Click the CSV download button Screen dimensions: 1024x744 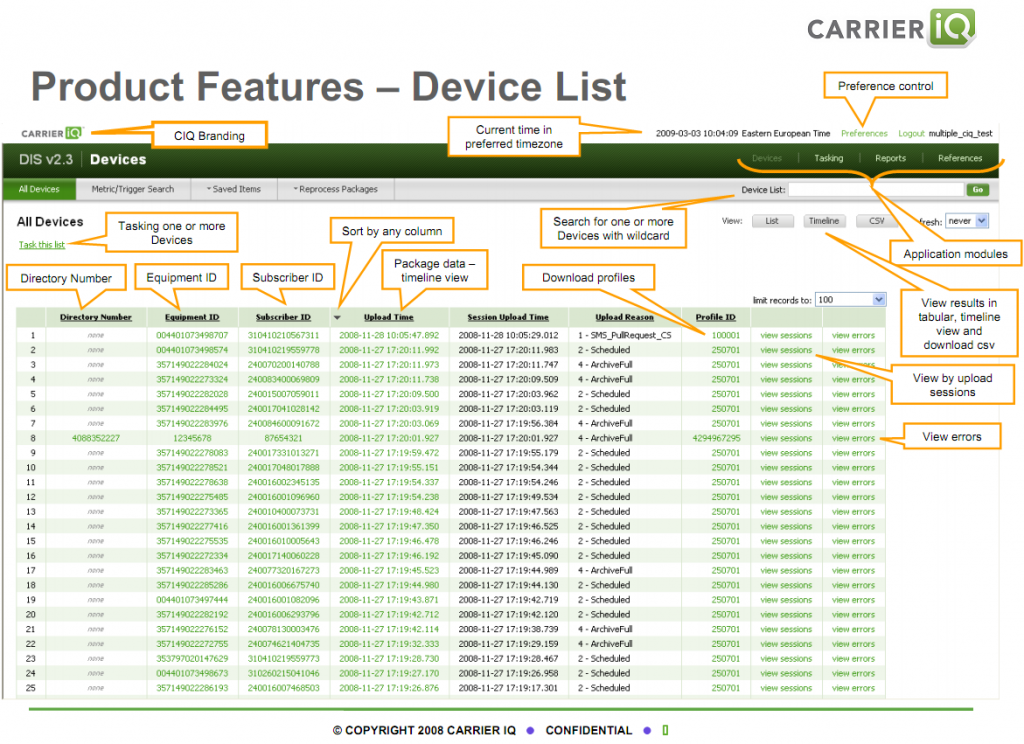(x=877, y=221)
